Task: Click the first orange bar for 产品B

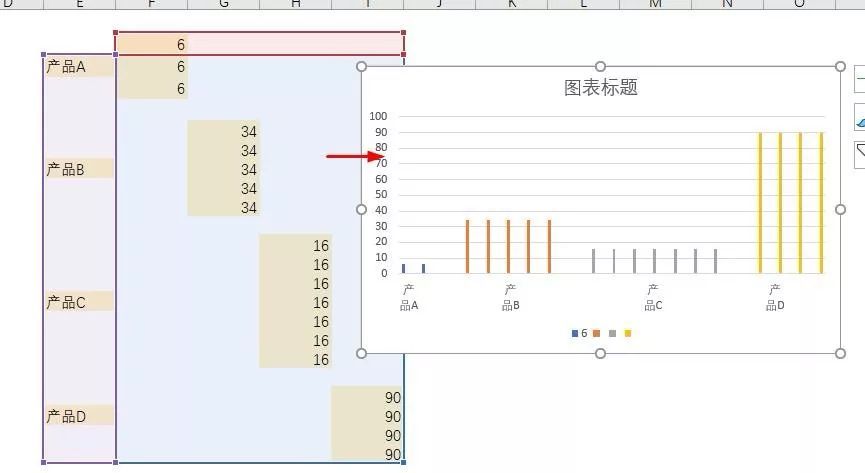Action: click(467, 247)
